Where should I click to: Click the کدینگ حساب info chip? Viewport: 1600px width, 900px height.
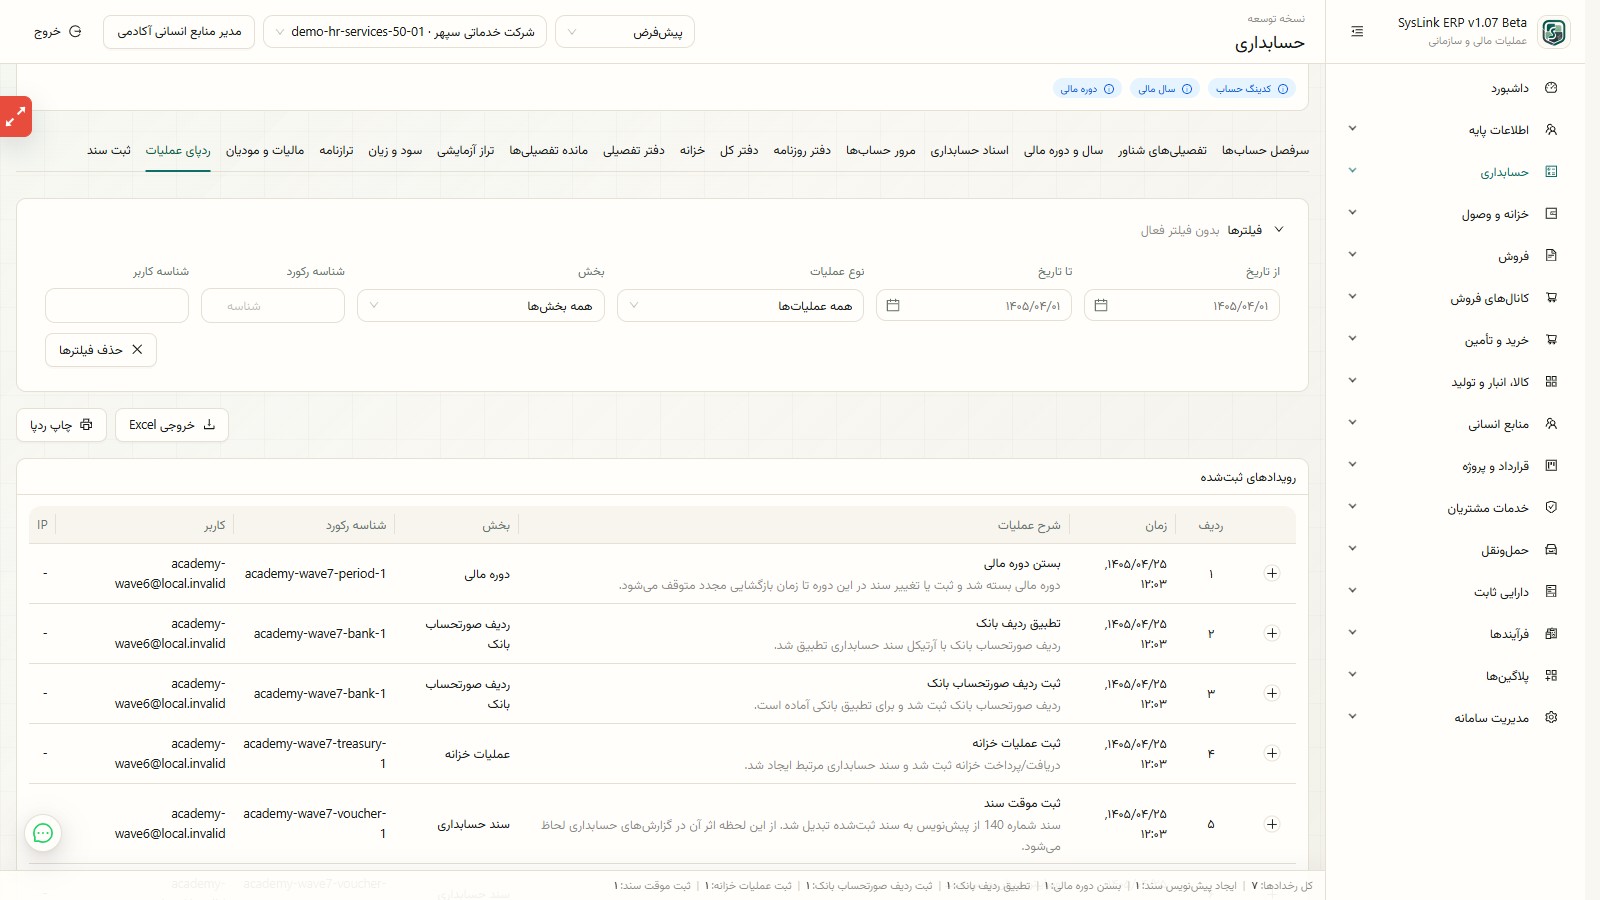(x=1252, y=89)
